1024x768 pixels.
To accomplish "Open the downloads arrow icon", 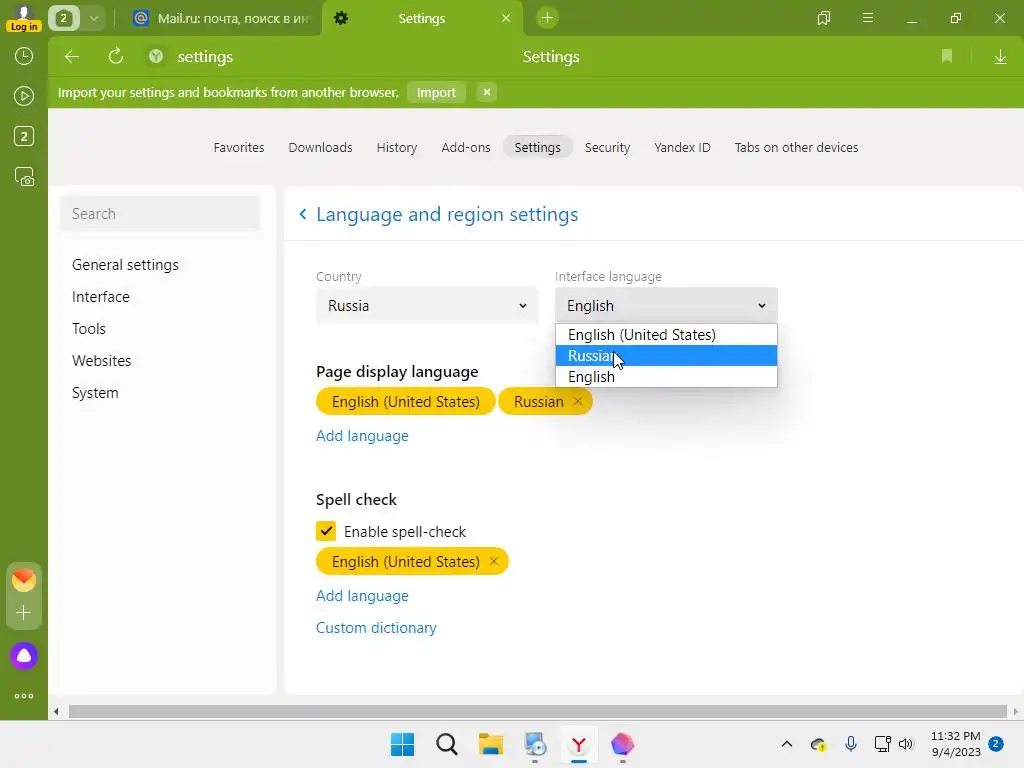I will 1000,57.
